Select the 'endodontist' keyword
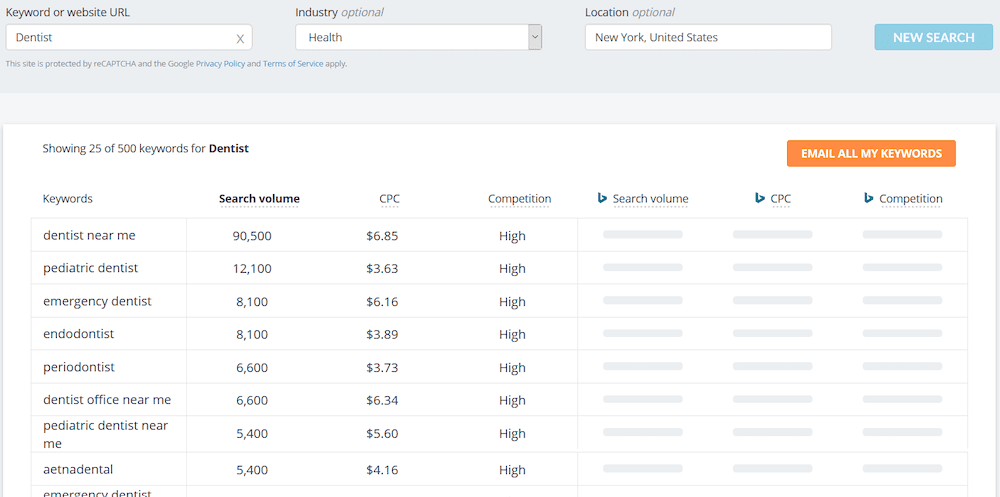 coord(78,334)
